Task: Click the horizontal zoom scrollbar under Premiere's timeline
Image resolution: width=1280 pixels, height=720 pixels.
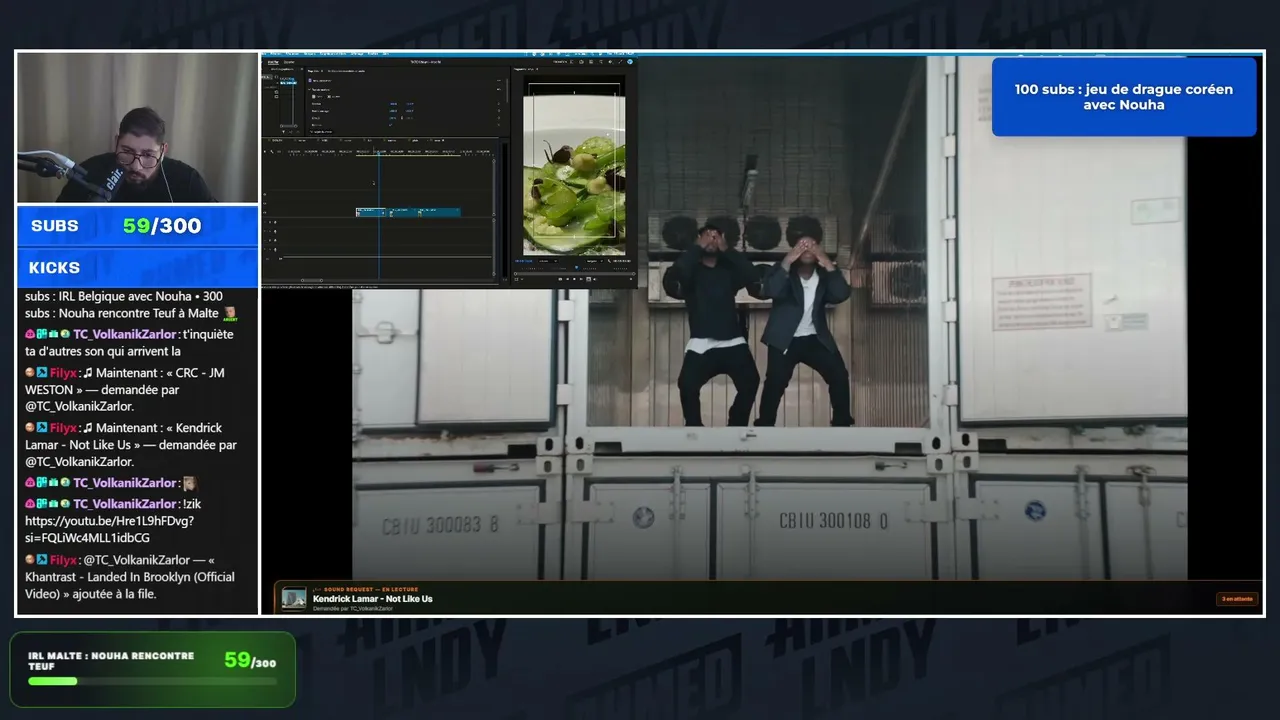Action: (311, 281)
